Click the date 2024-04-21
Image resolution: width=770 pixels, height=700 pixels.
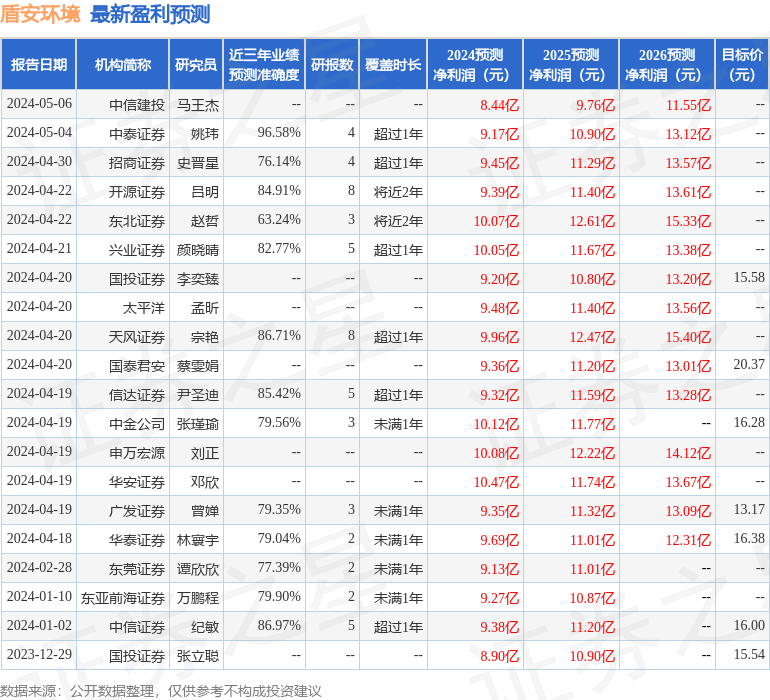click(39, 249)
